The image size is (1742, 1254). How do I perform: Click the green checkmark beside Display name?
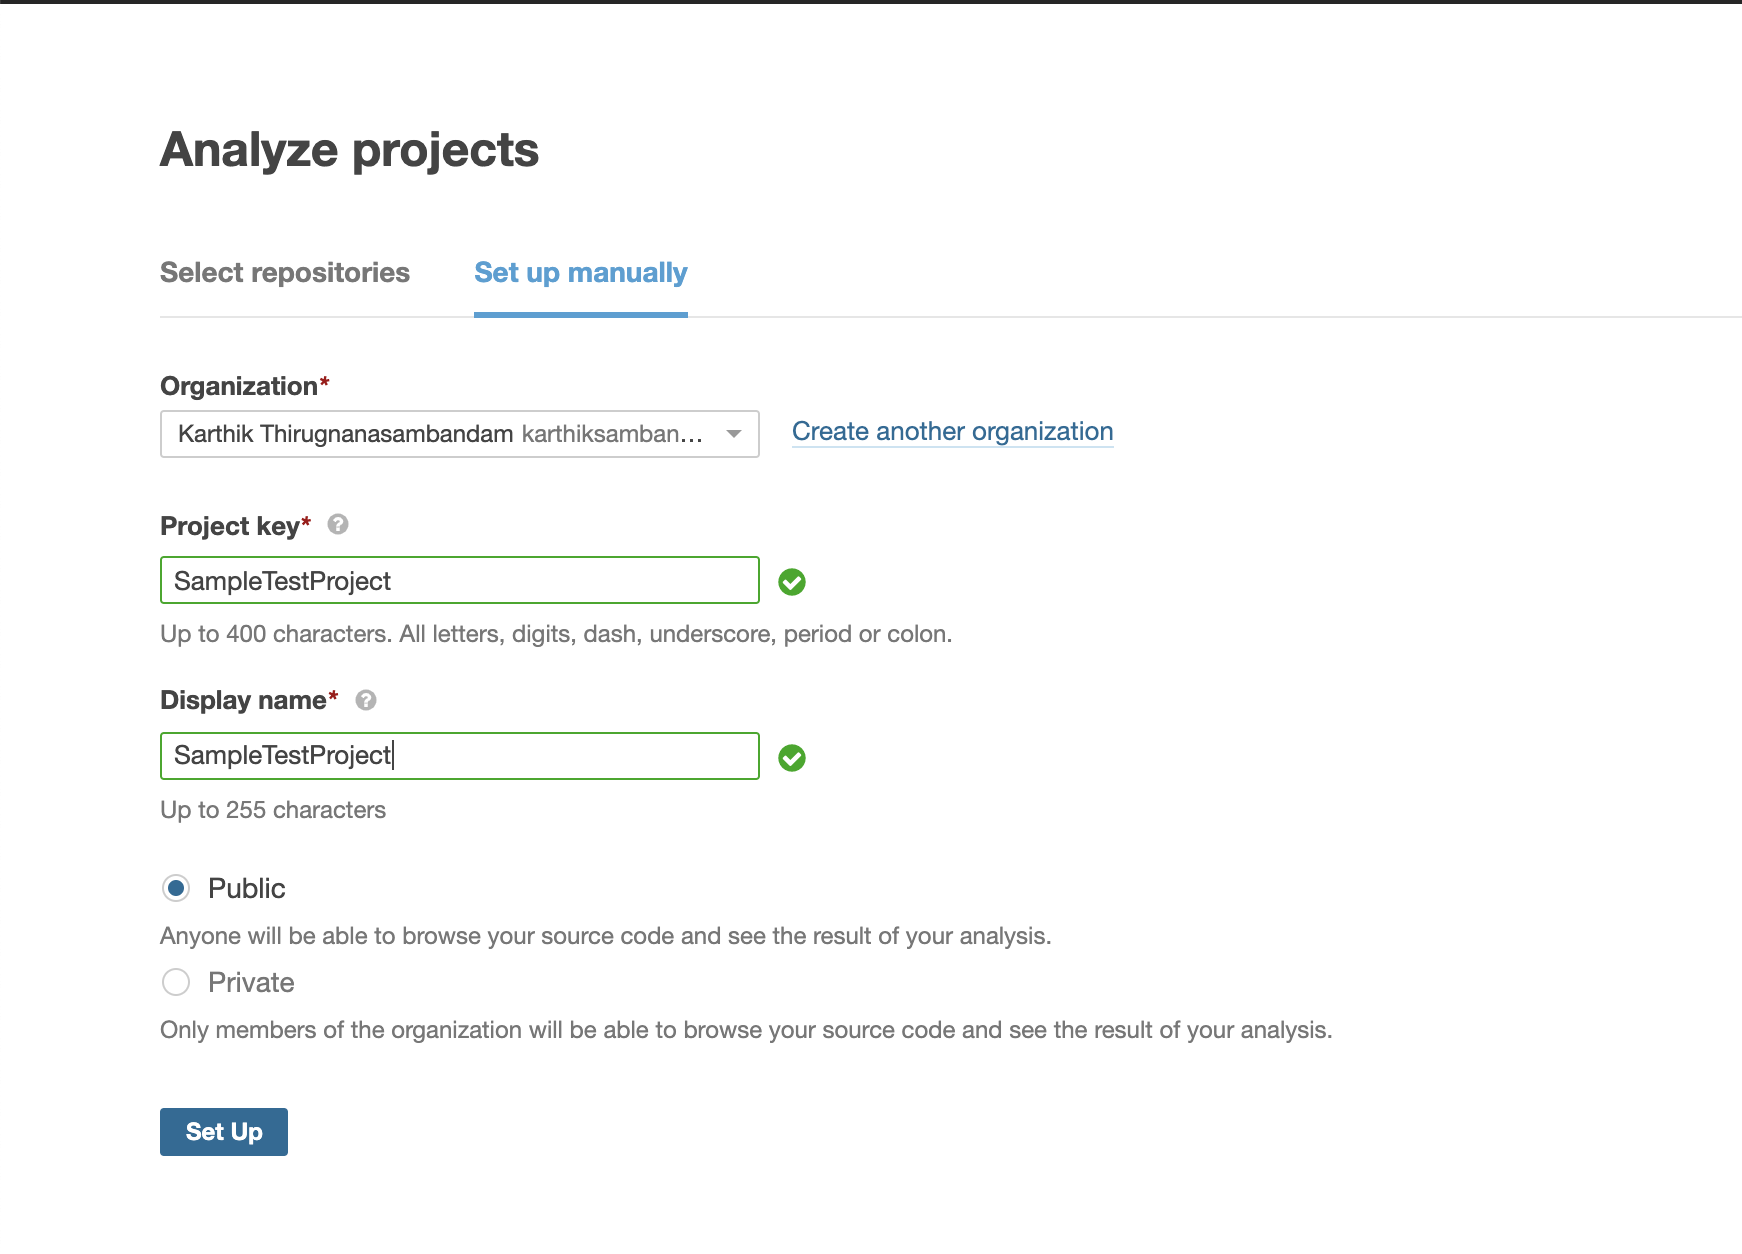[792, 758]
